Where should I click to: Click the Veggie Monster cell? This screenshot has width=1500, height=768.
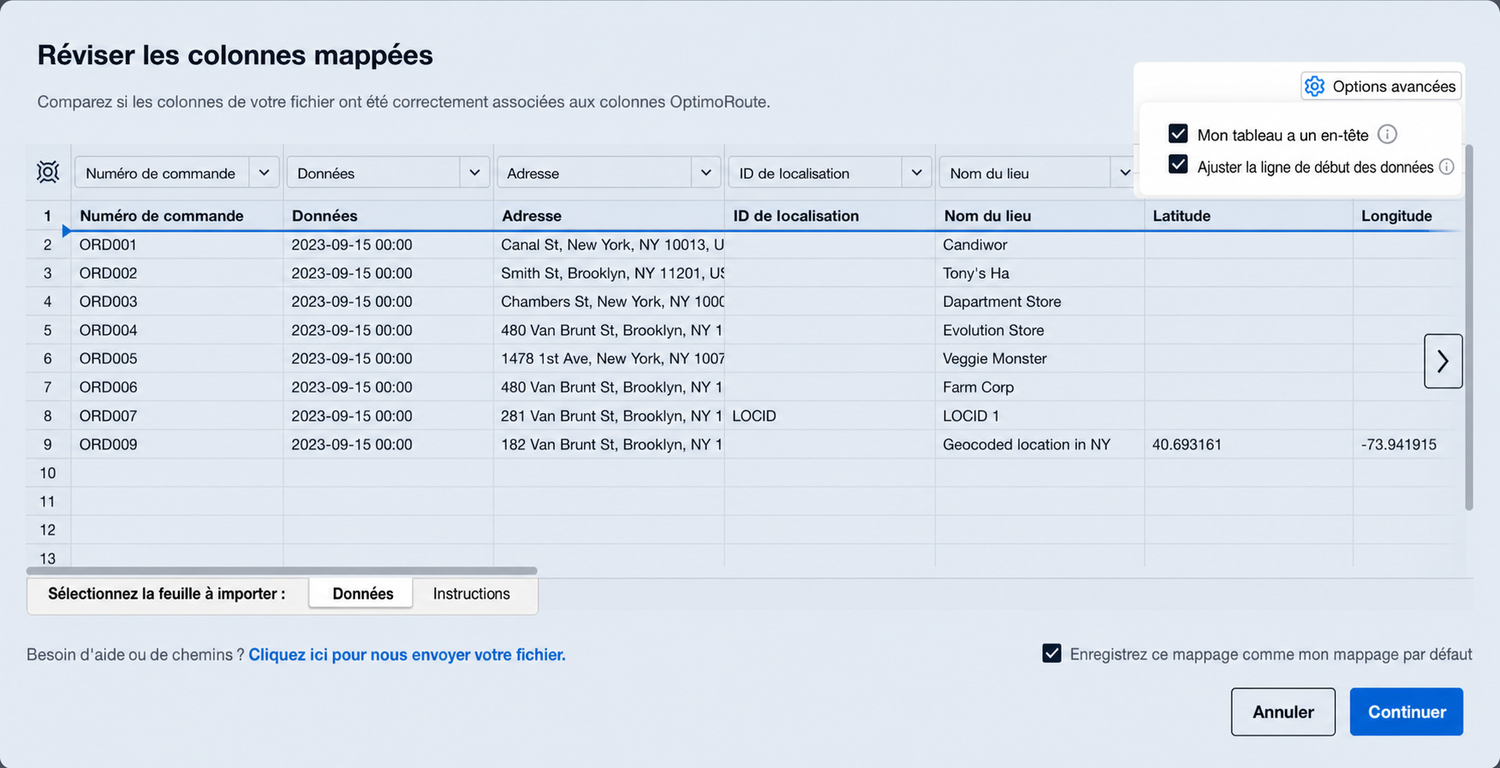point(1040,358)
